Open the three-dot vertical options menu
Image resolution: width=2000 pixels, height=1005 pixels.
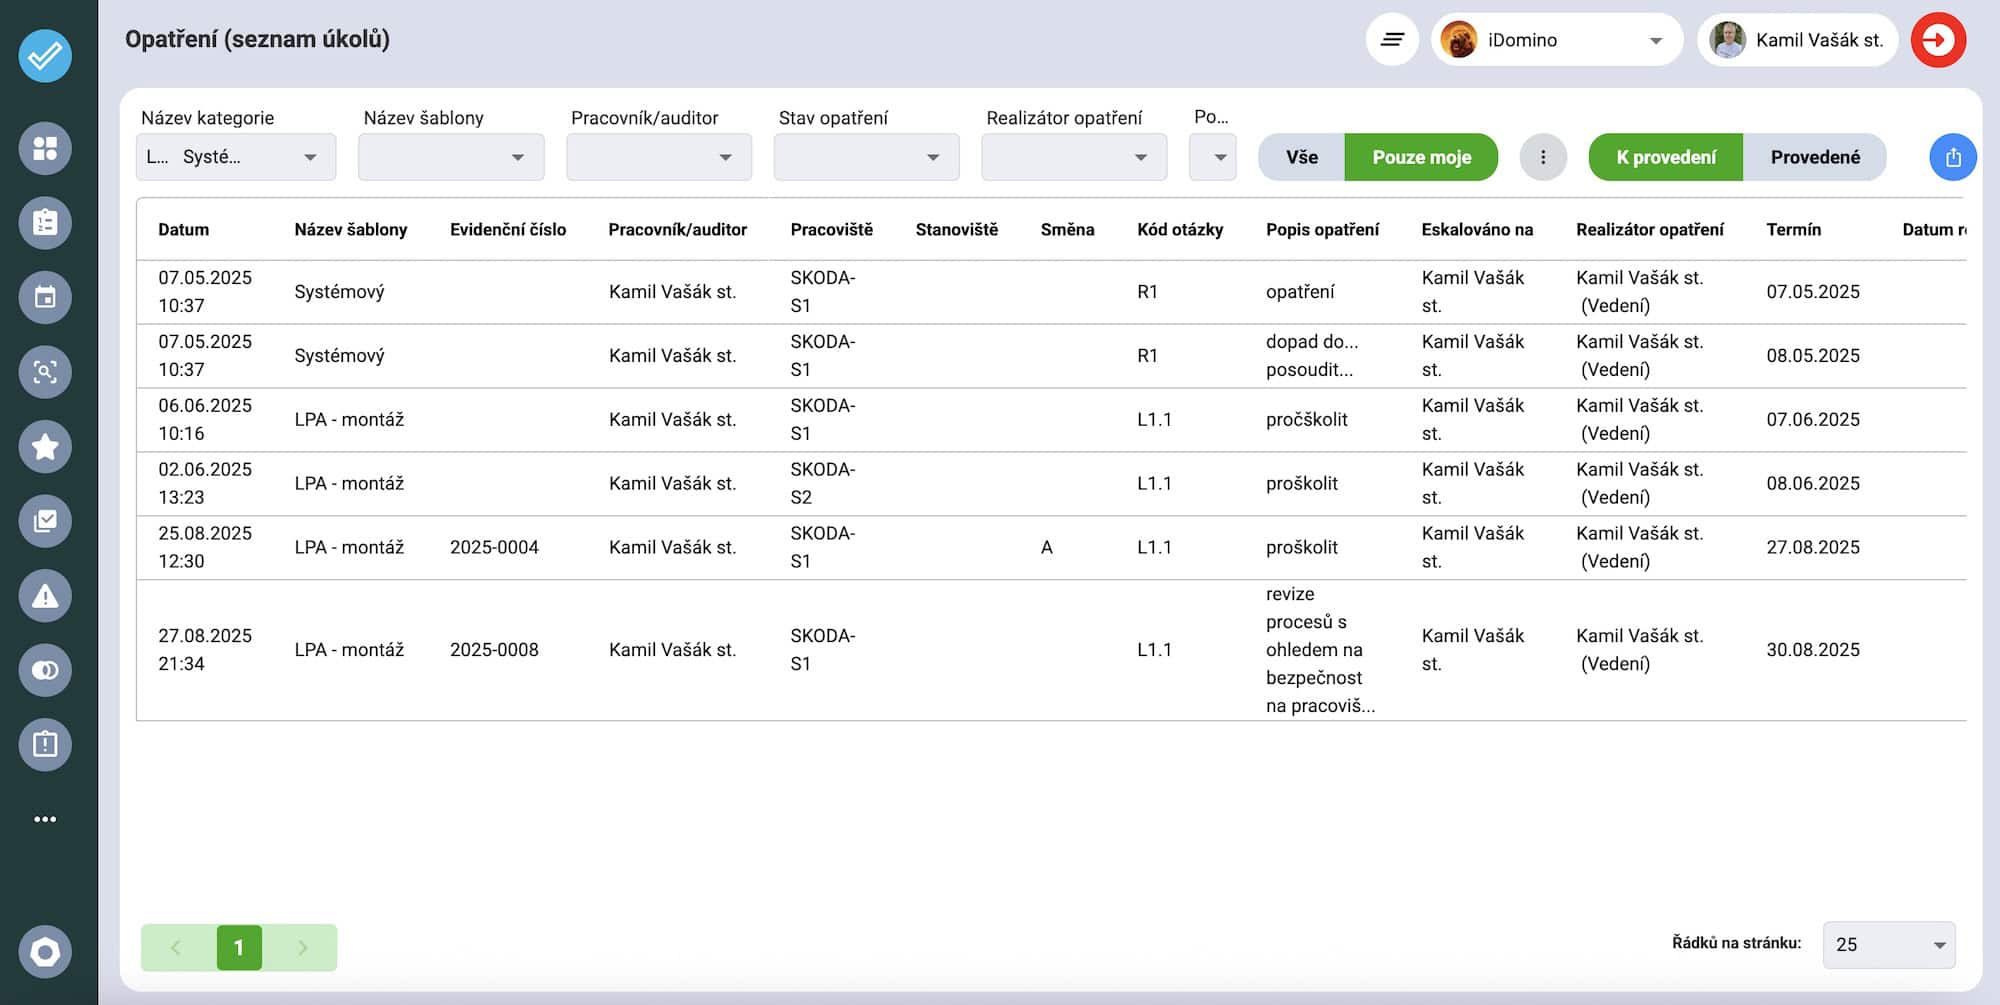pyautogui.click(x=1543, y=158)
